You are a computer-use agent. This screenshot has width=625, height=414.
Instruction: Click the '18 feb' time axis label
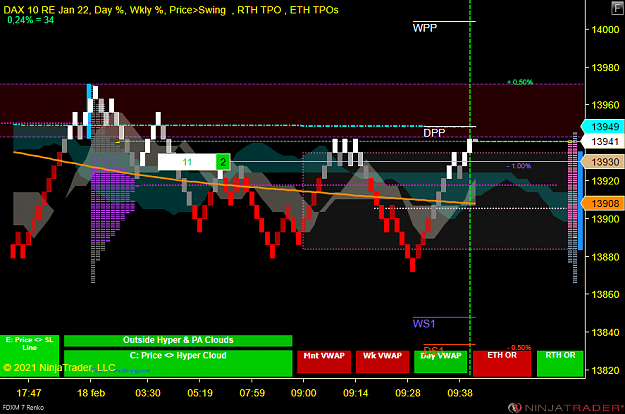91,393
